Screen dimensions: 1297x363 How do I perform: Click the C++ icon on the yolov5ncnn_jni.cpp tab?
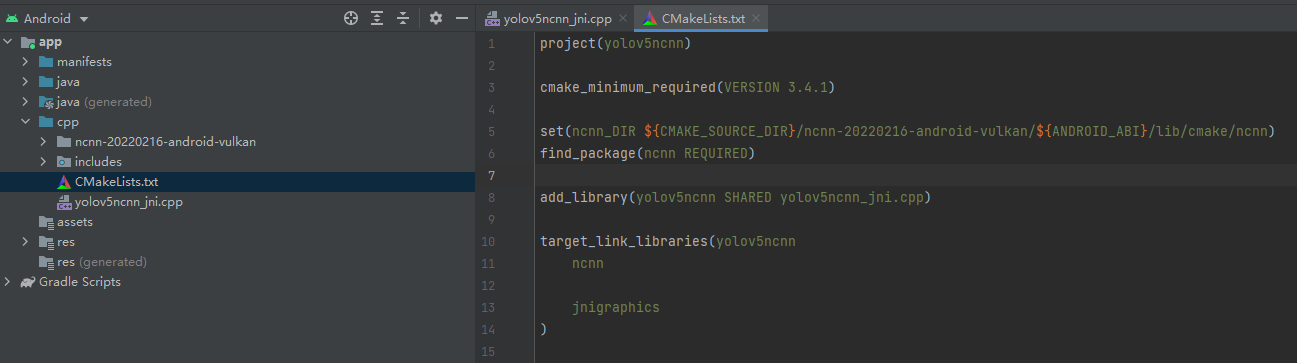click(492, 18)
